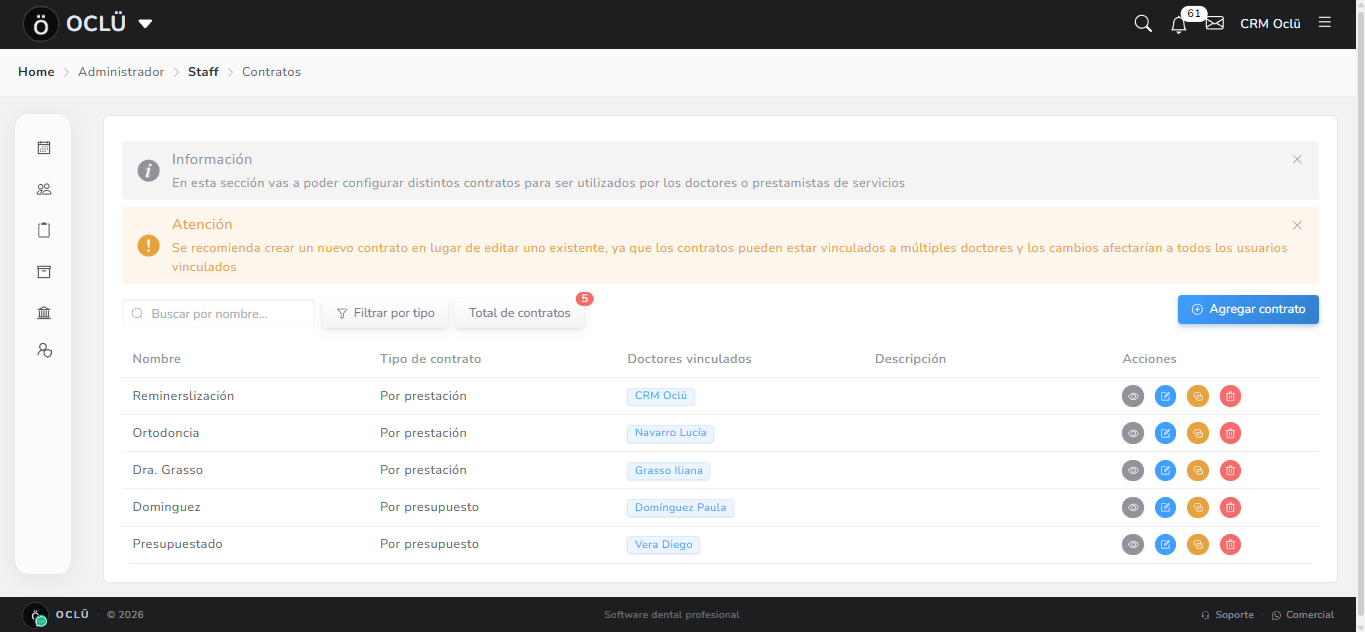This screenshot has height=632, width=1365.
Task: Duplicate the Dominguez contract
Action: pyautogui.click(x=1198, y=507)
